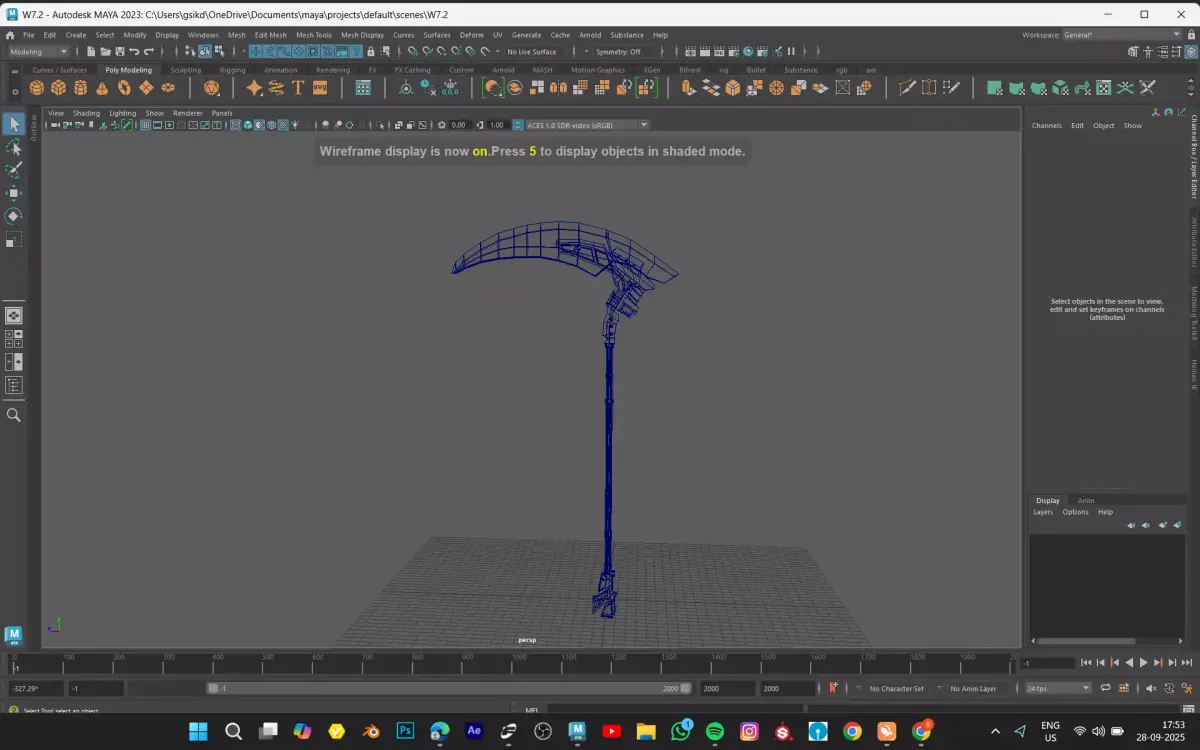Click the super shape star shelf icon

[x=254, y=88]
